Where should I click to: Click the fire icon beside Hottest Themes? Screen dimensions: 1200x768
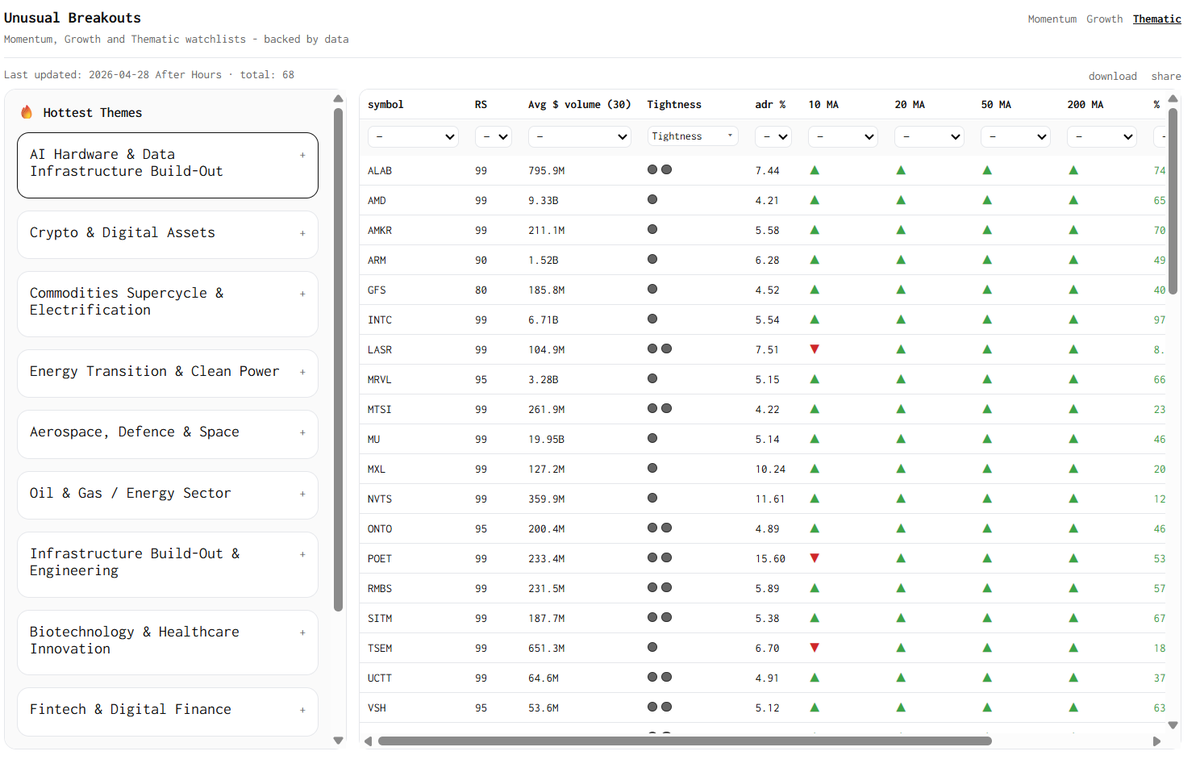(27, 112)
